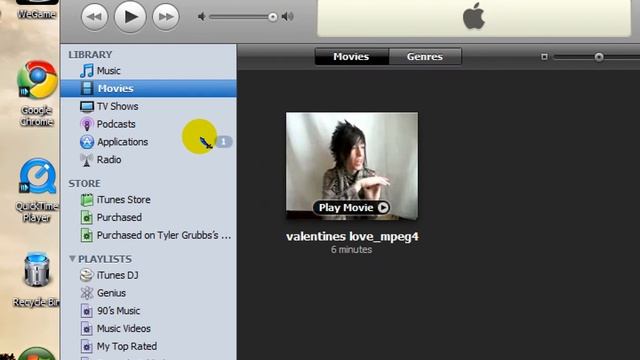Select Podcasts in the sidebar
This screenshot has width=640, height=360.
(x=116, y=124)
